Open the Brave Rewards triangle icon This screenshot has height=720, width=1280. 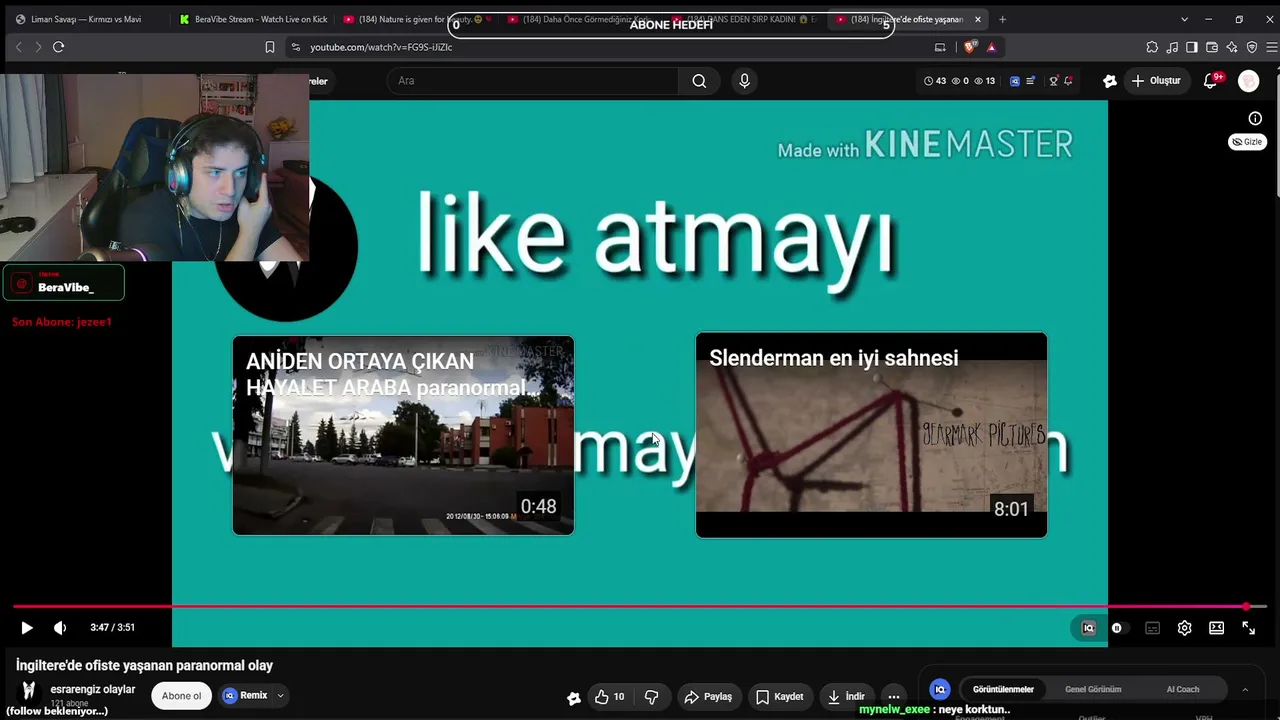991,47
